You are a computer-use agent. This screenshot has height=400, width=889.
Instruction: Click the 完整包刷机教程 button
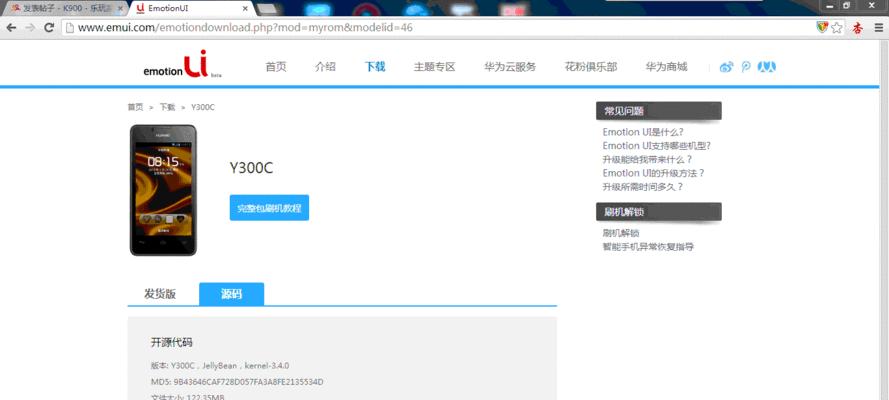click(x=269, y=208)
